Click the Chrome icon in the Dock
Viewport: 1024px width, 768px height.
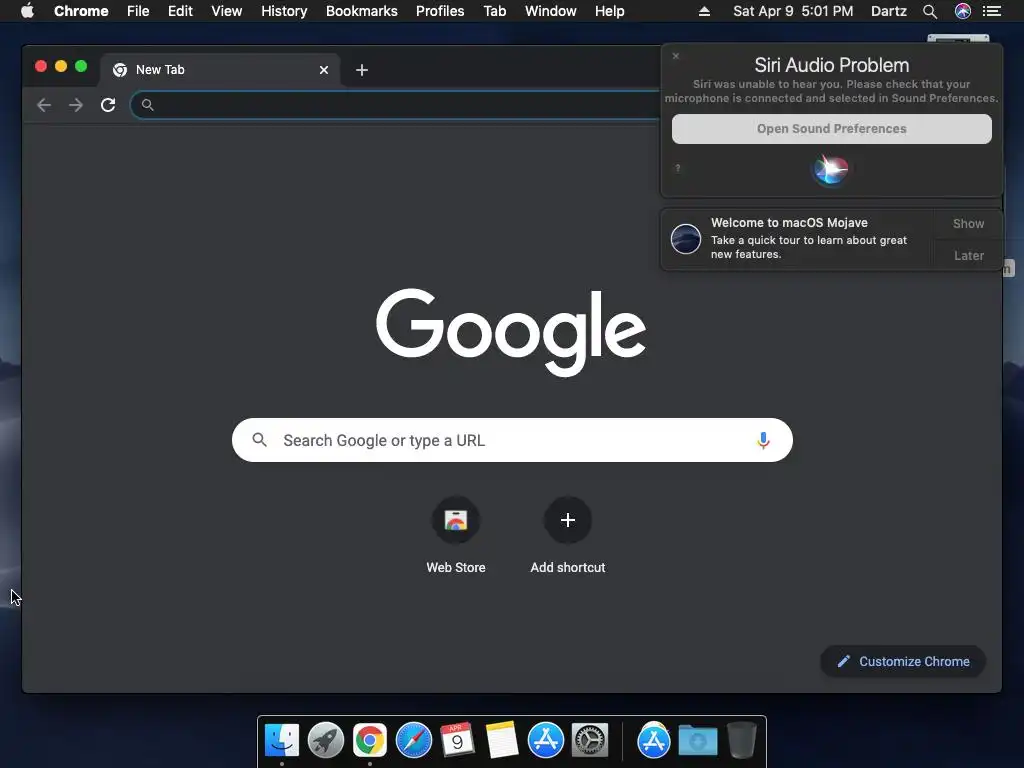370,741
